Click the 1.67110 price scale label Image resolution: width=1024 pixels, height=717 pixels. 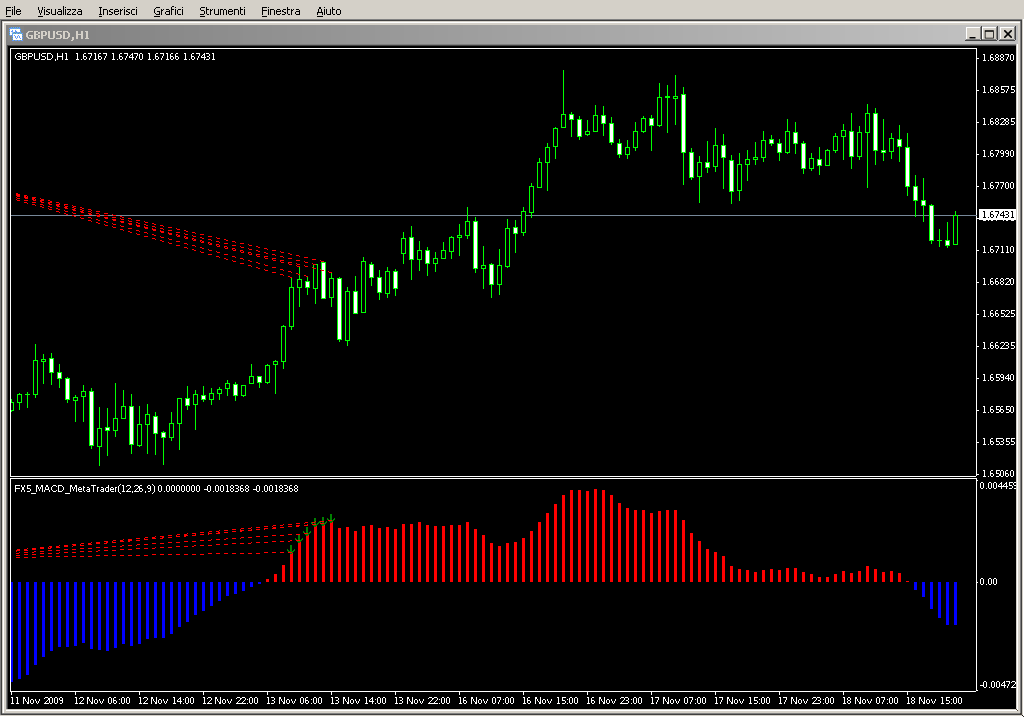pos(999,249)
